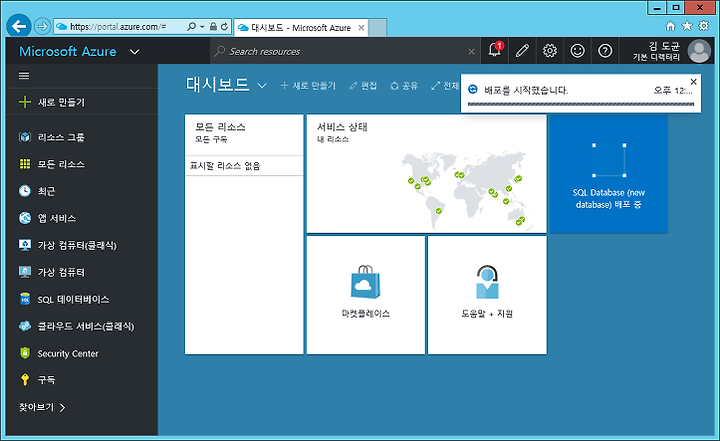Expand 찾아보기 chevron in sidebar
Viewport: 720px width, 441px height.
coord(62,407)
